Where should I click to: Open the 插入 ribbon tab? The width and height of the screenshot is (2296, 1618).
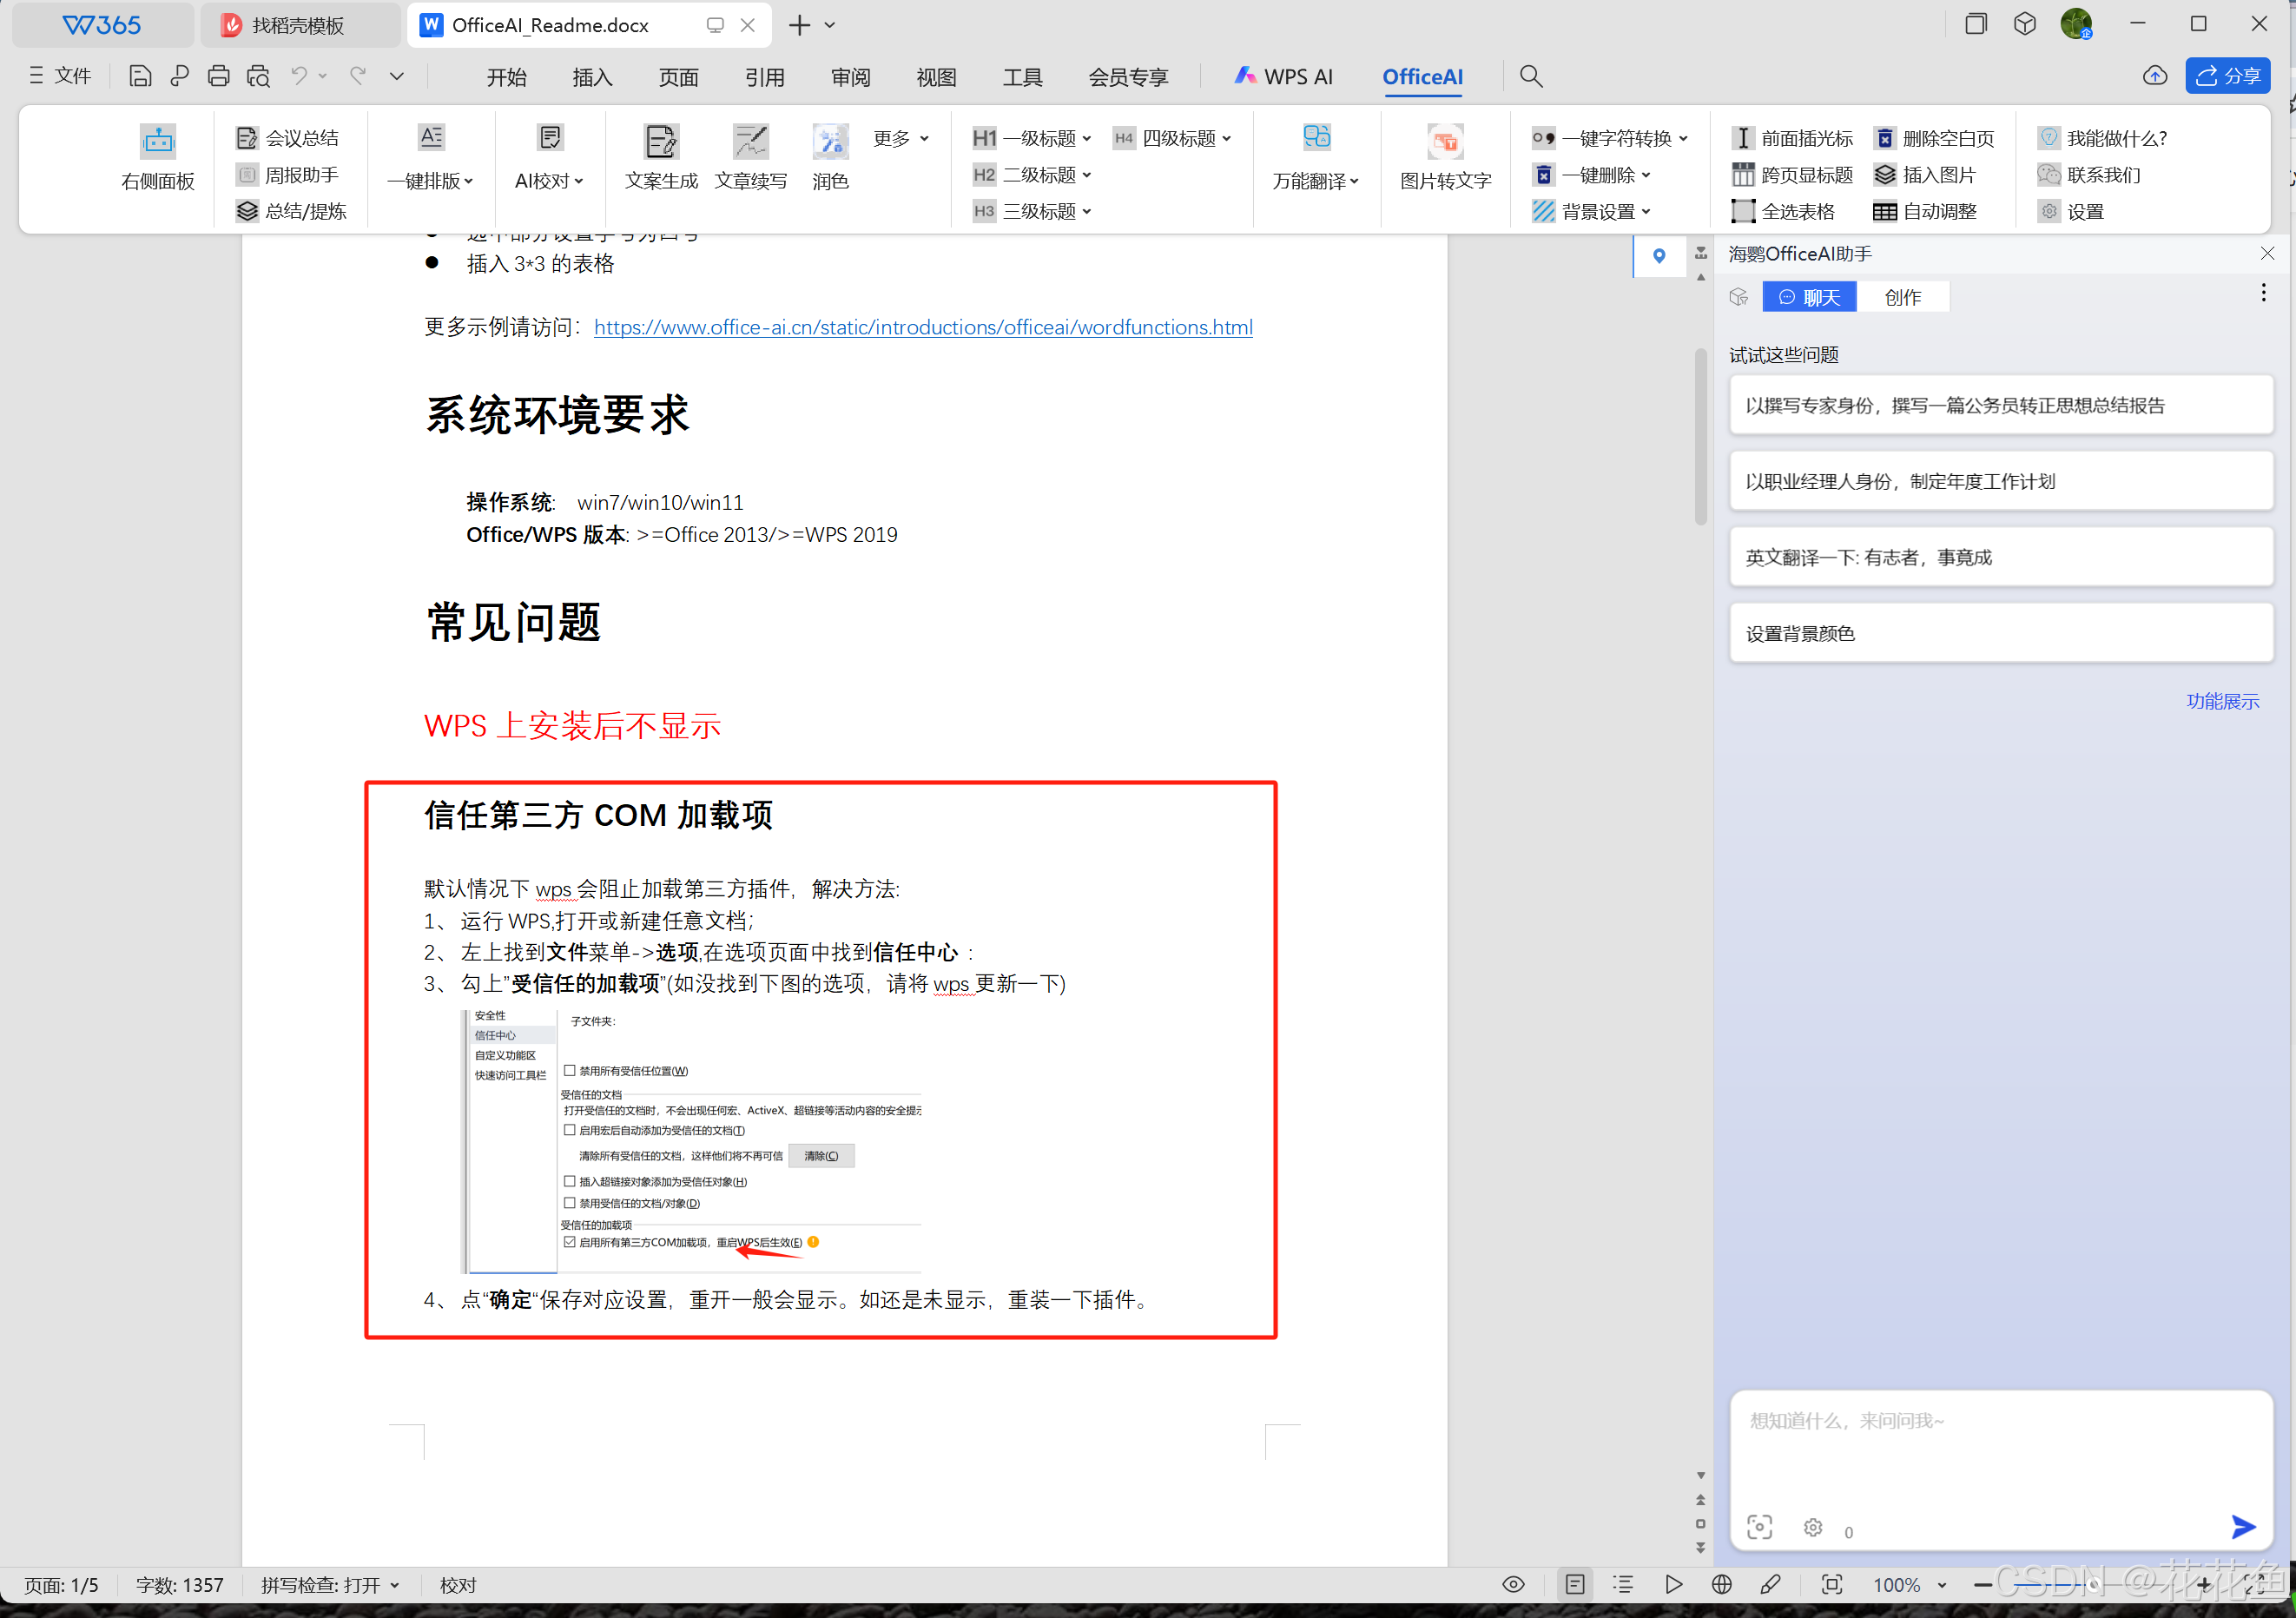pos(592,77)
